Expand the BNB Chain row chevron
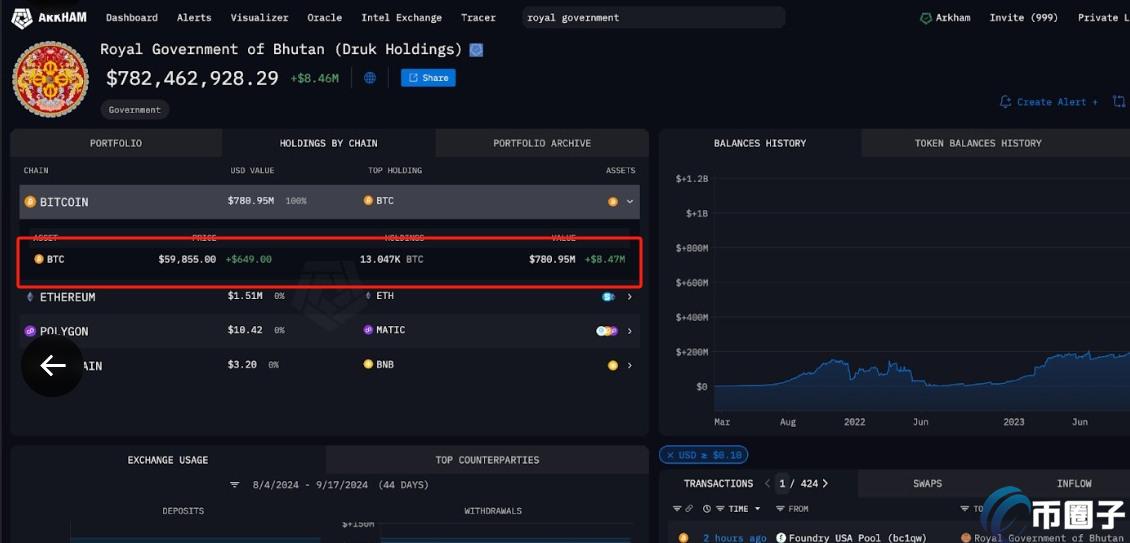Image resolution: width=1130 pixels, height=543 pixels. pyautogui.click(x=630, y=366)
